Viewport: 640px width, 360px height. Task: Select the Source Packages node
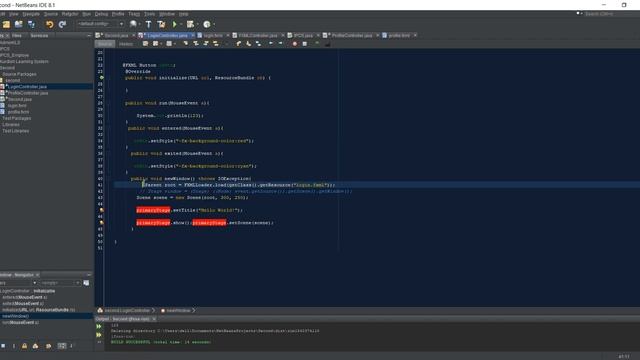pyautogui.click(x=19, y=74)
